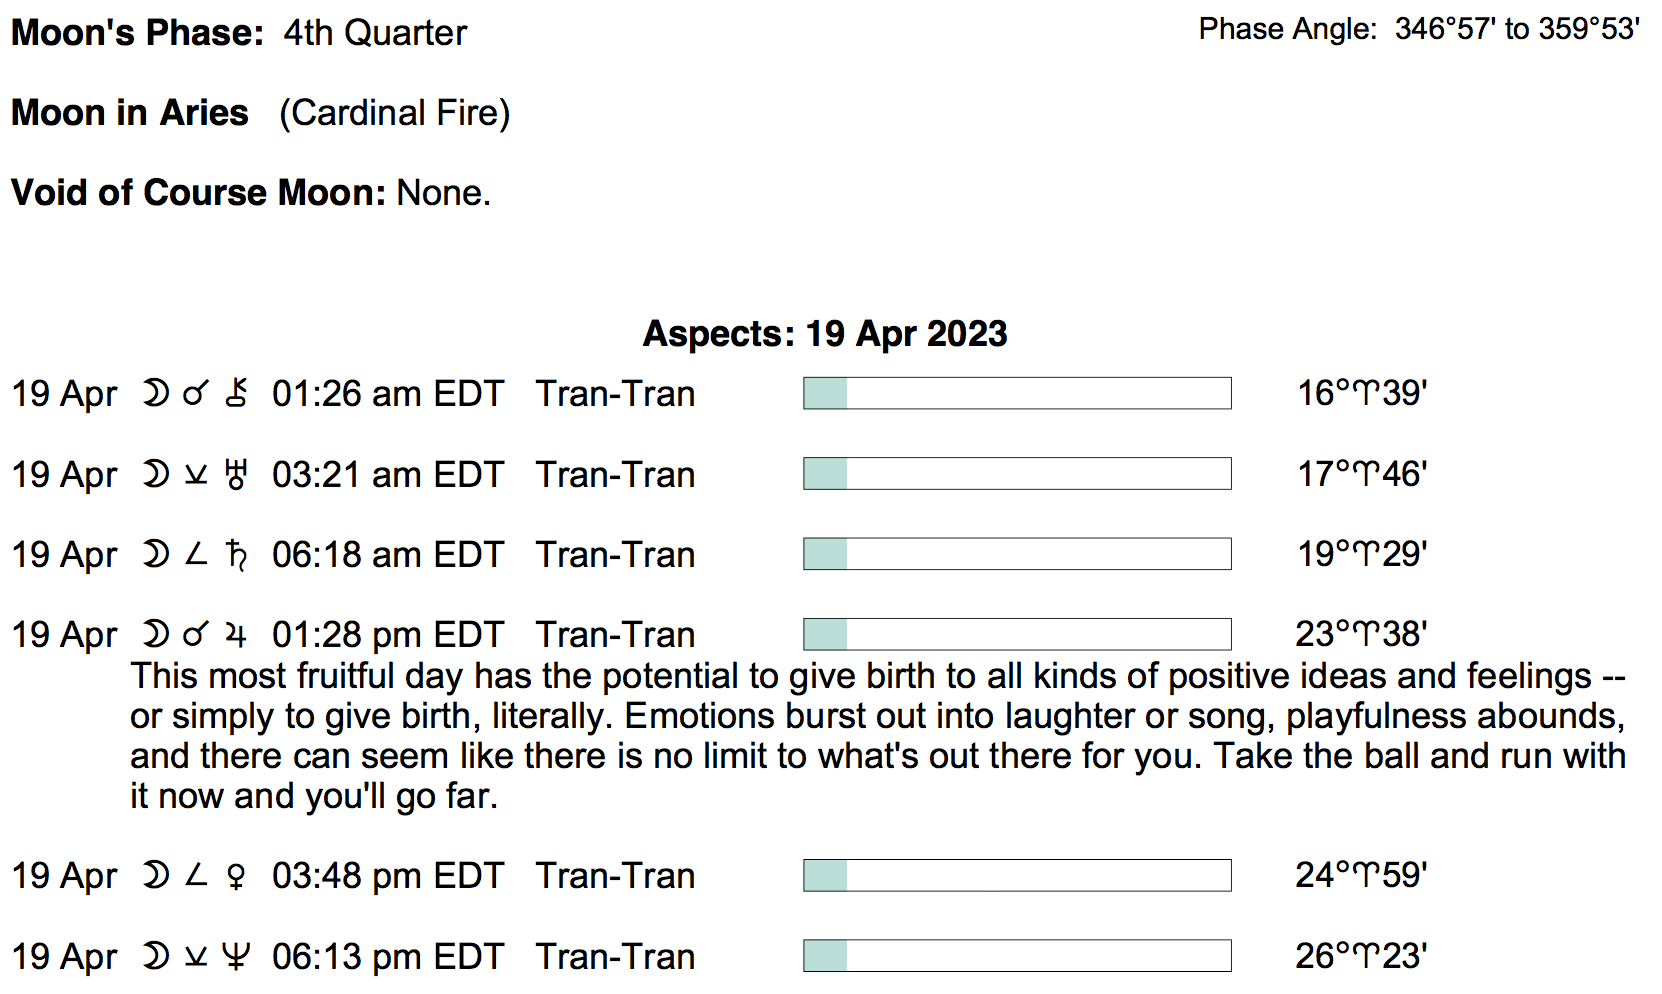This screenshot has height=994, width=1662.
Task: Click the Void of Course Moon label
Action: (x=198, y=192)
